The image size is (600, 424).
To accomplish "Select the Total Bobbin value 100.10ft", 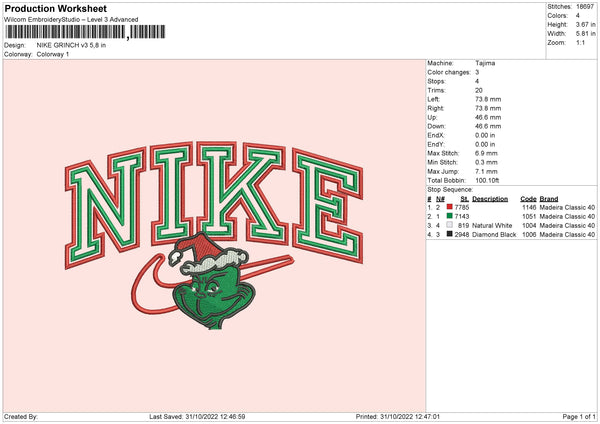I will click(487, 180).
